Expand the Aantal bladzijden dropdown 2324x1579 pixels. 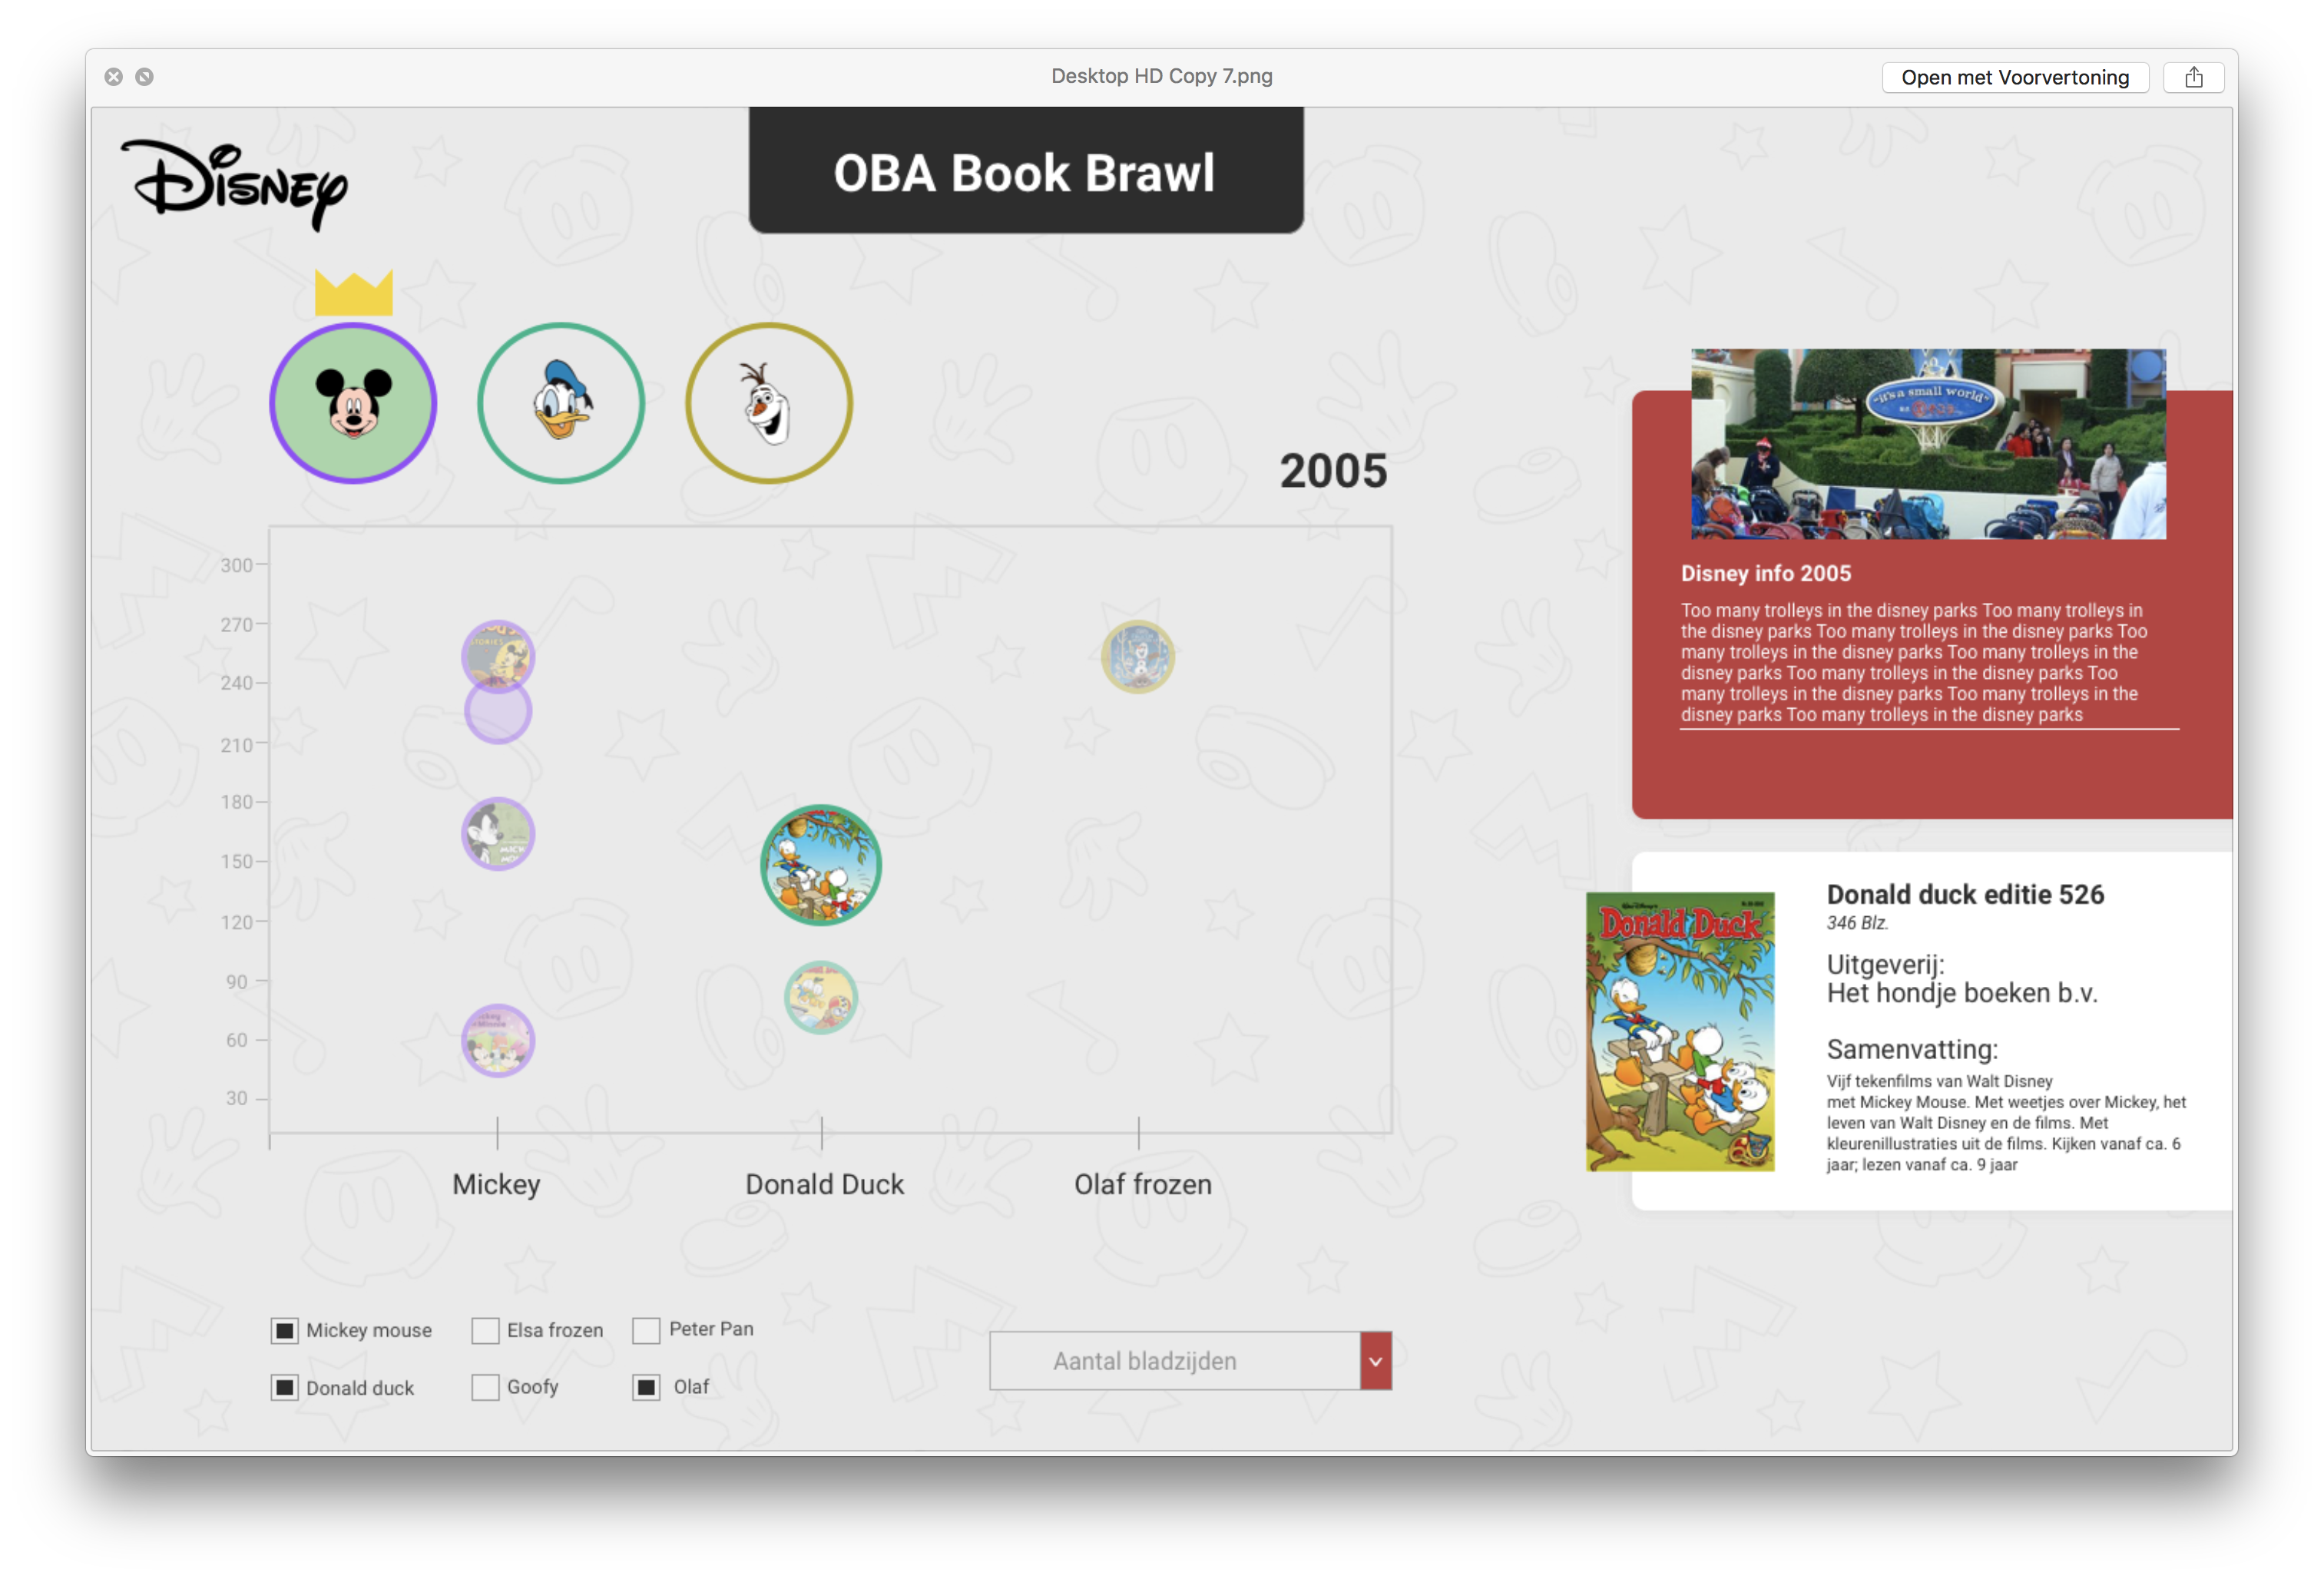coord(1378,1360)
